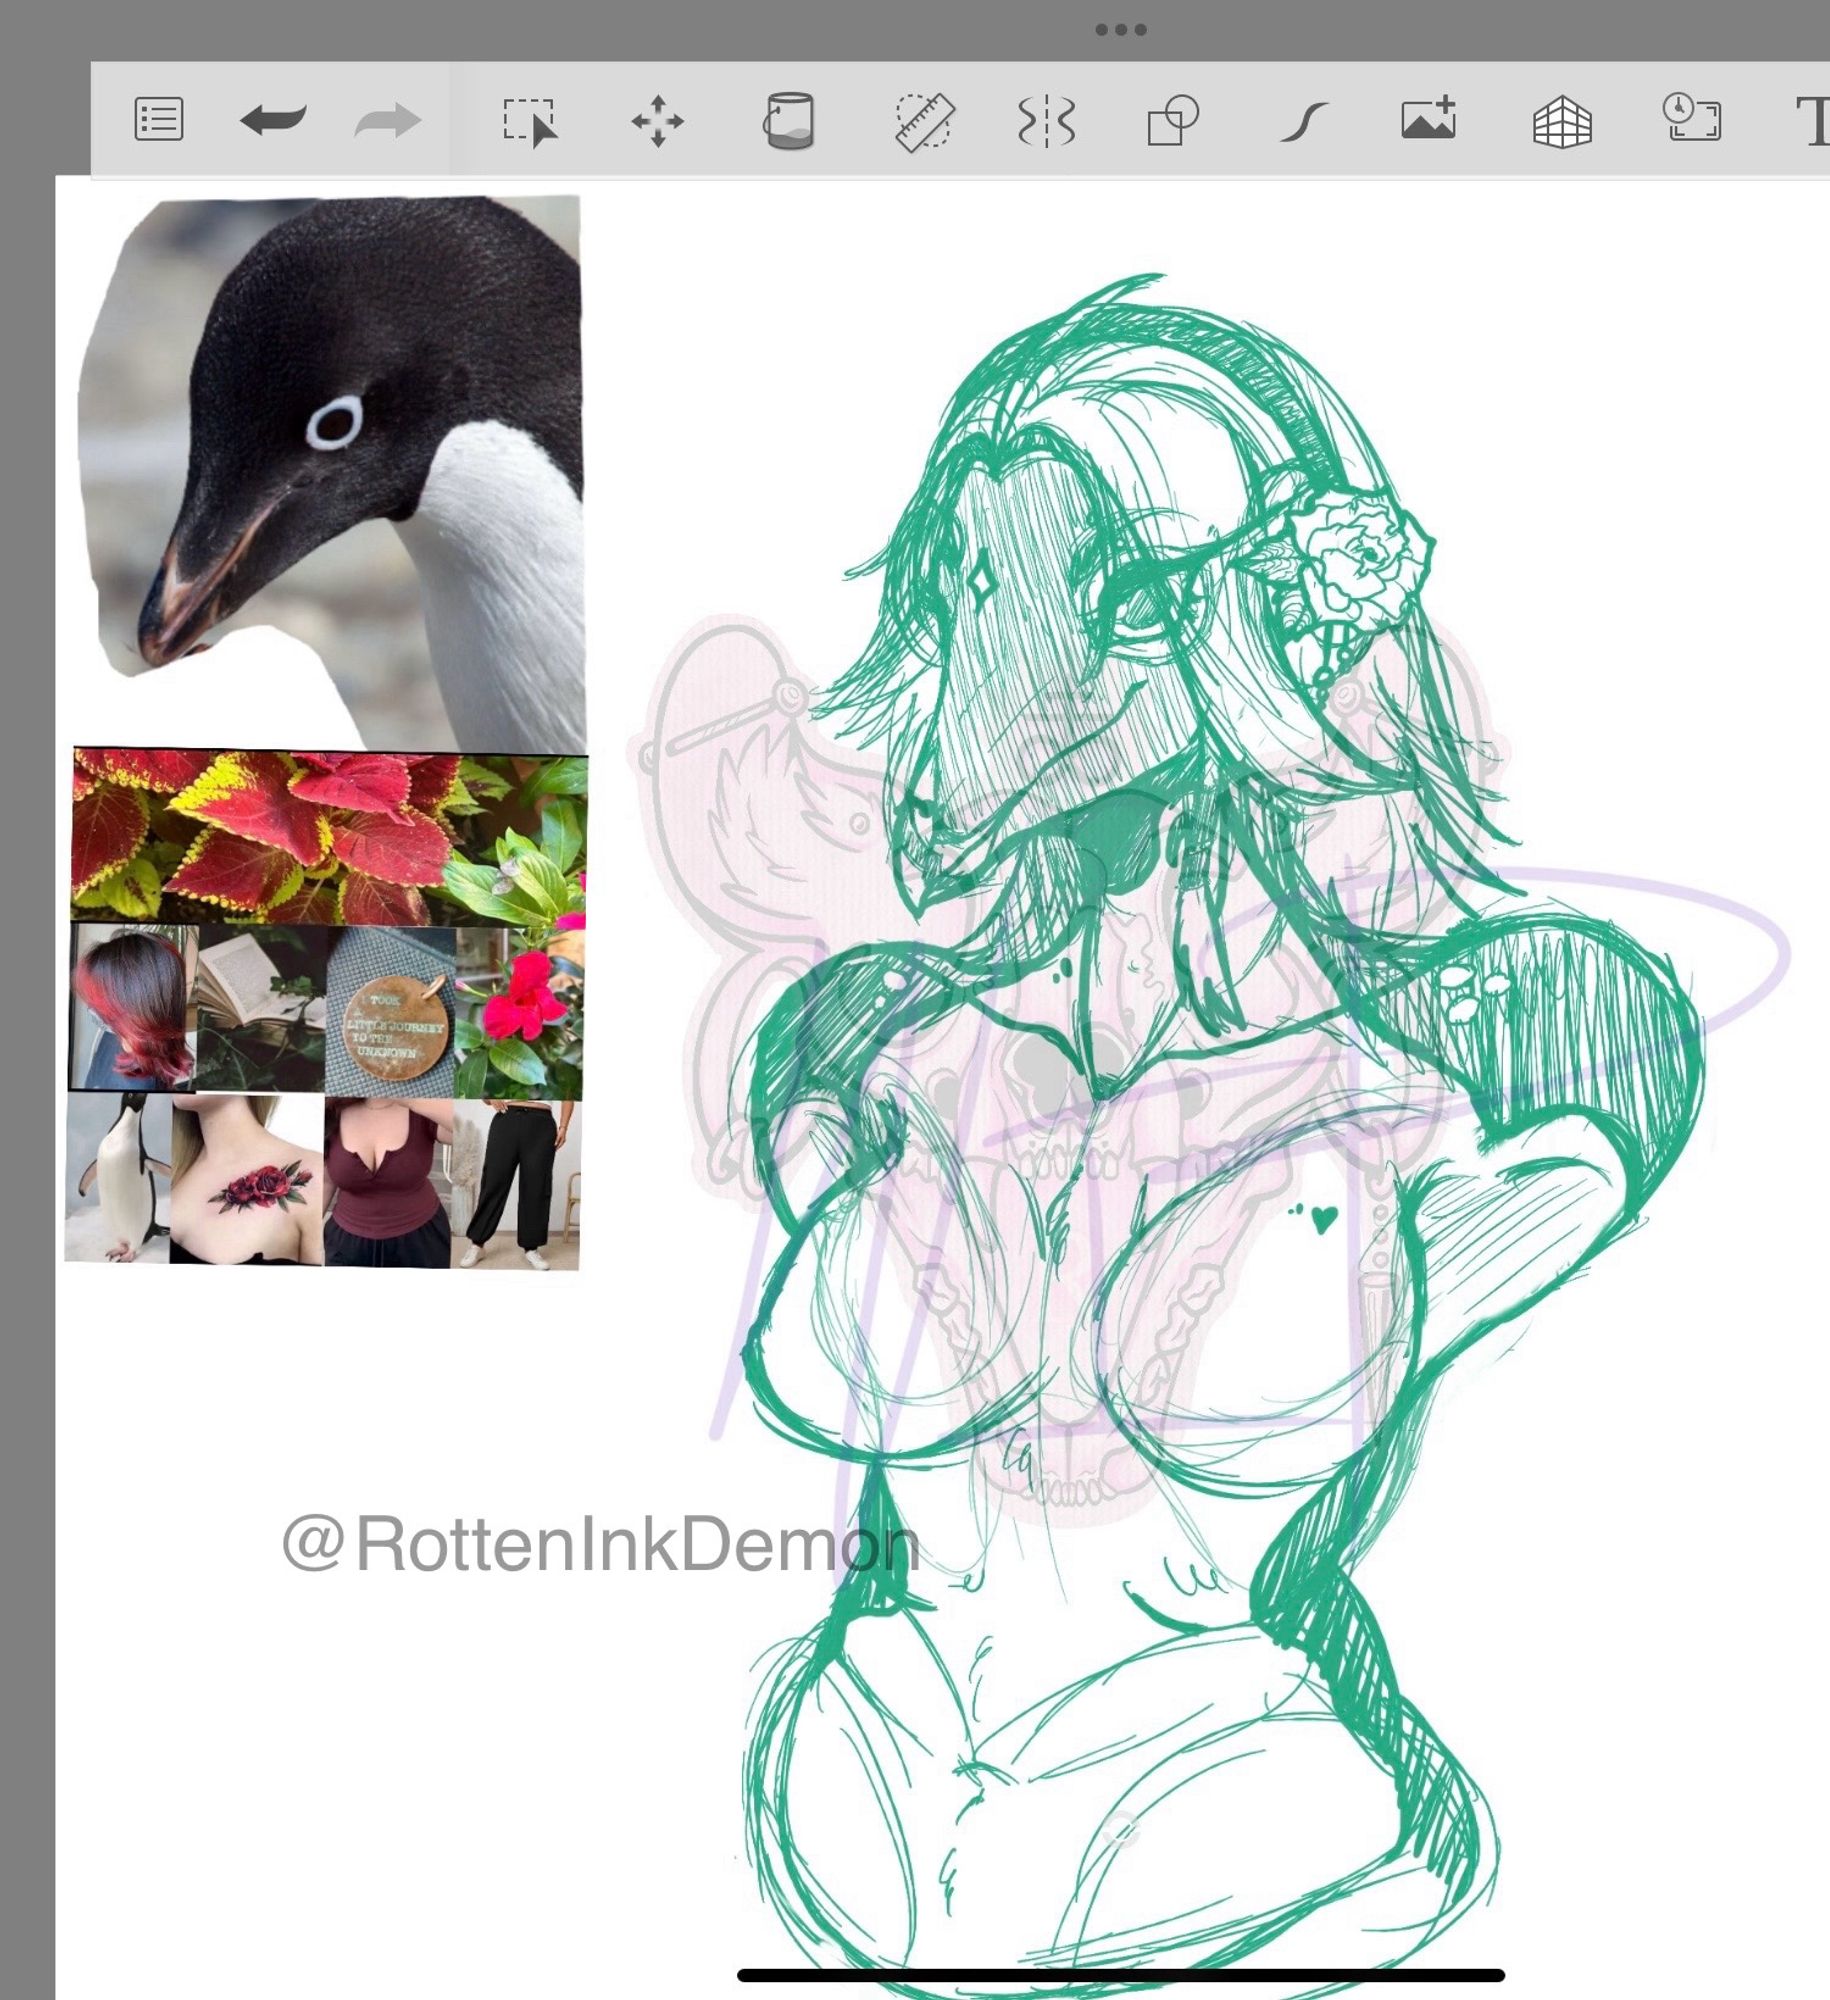Toggle the Symmetry tool

[1046, 123]
